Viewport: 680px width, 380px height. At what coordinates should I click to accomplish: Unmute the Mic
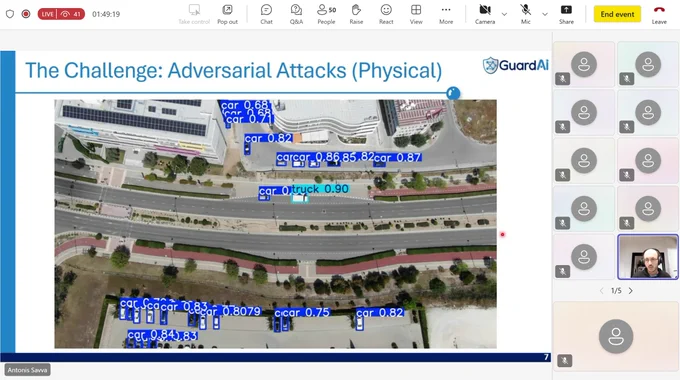tap(526, 14)
